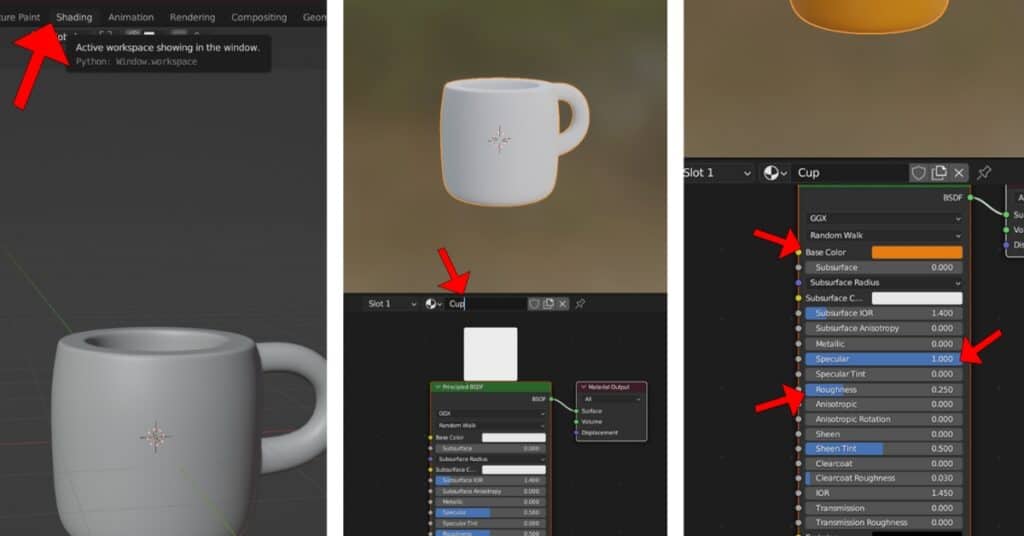
Task: Open the Compositing workspace tab
Action: (x=259, y=17)
